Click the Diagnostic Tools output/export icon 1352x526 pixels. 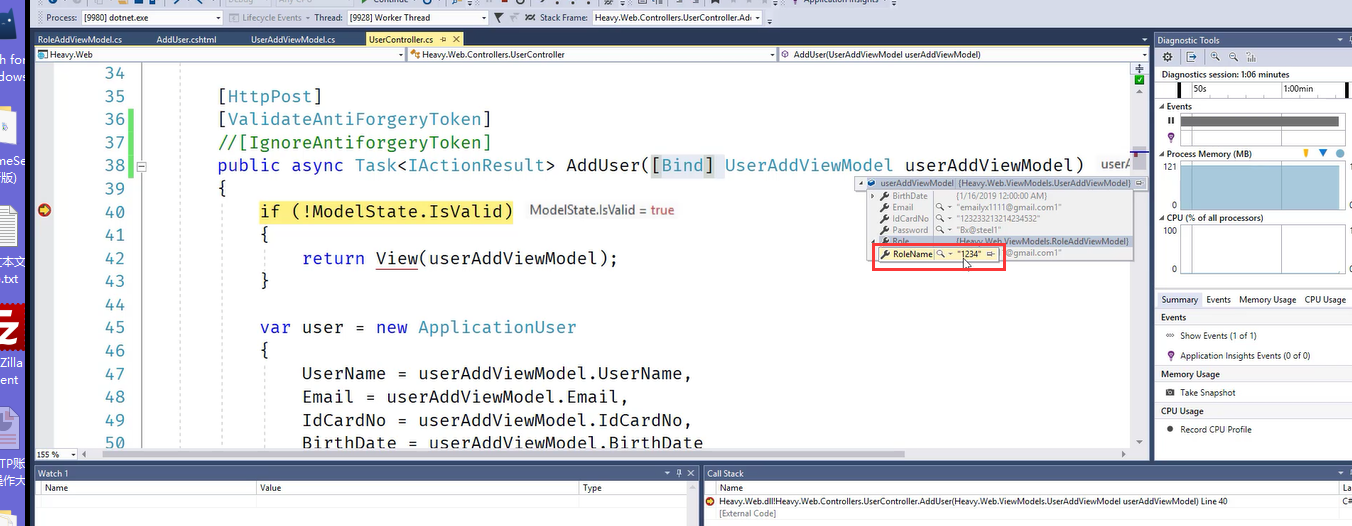point(1191,57)
